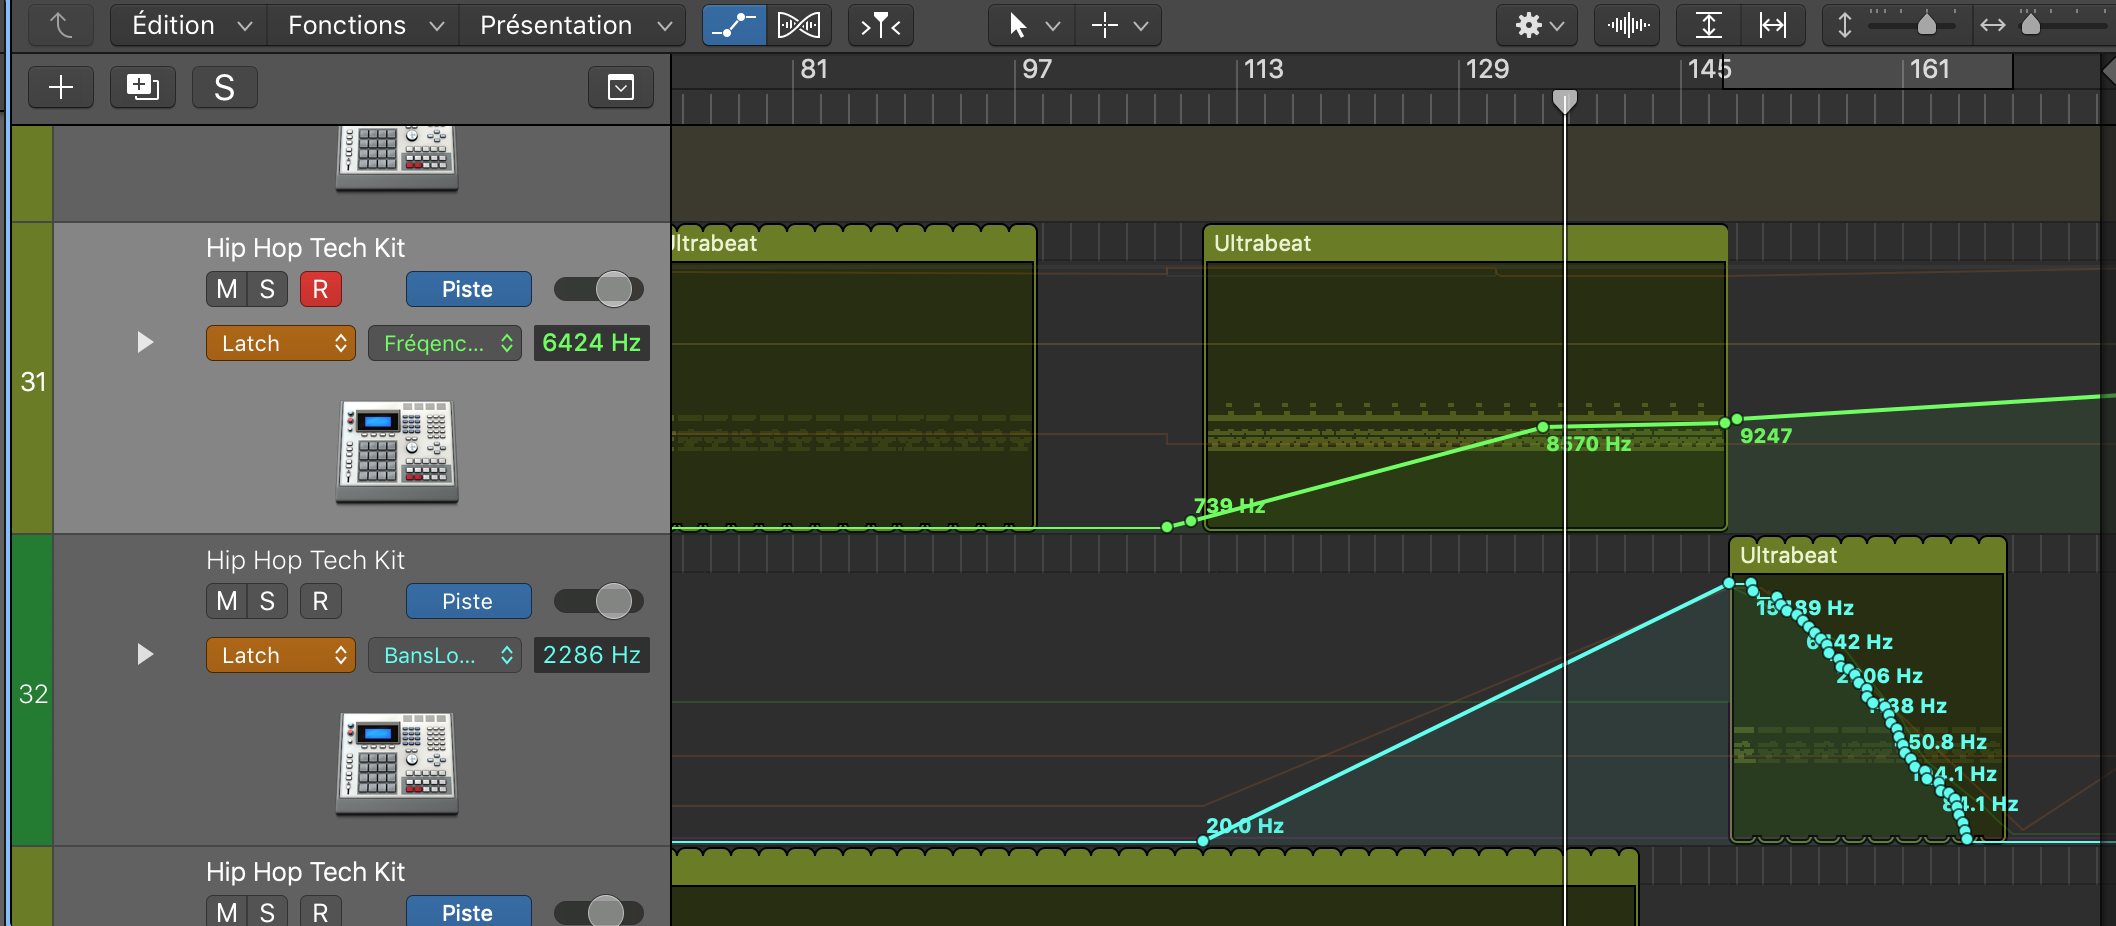This screenshot has width=2116, height=926.
Task: Toggle the waveform zoom button
Action: pyautogui.click(x=1628, y=25)
